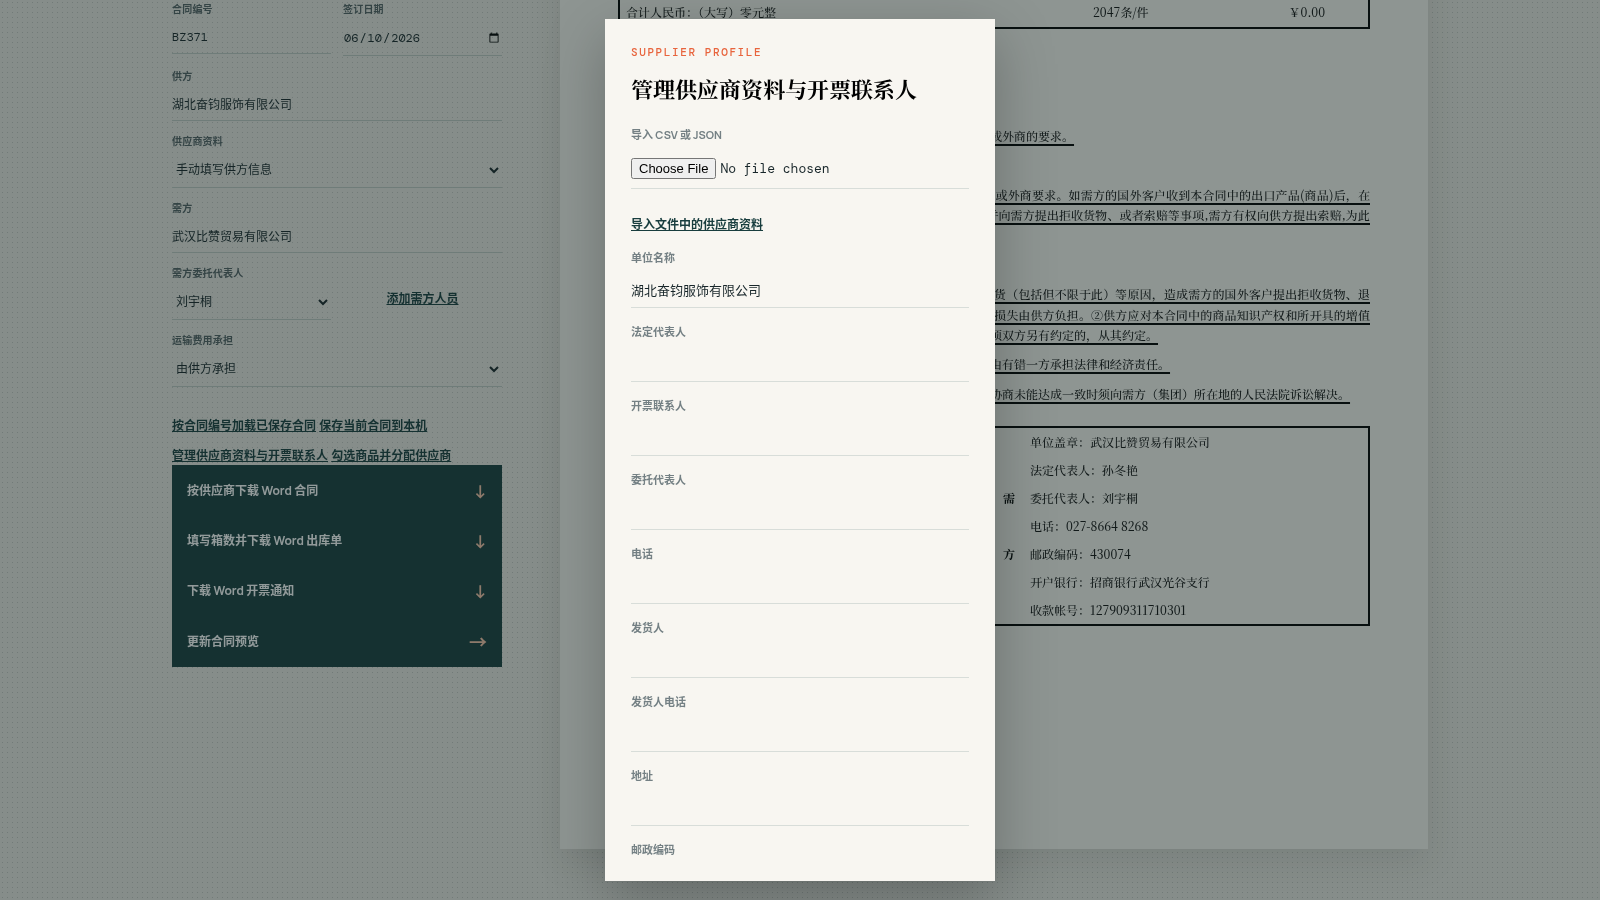Click the 签订日期 date field
This screenshot has width=1600, height=900.
(422, 38)
